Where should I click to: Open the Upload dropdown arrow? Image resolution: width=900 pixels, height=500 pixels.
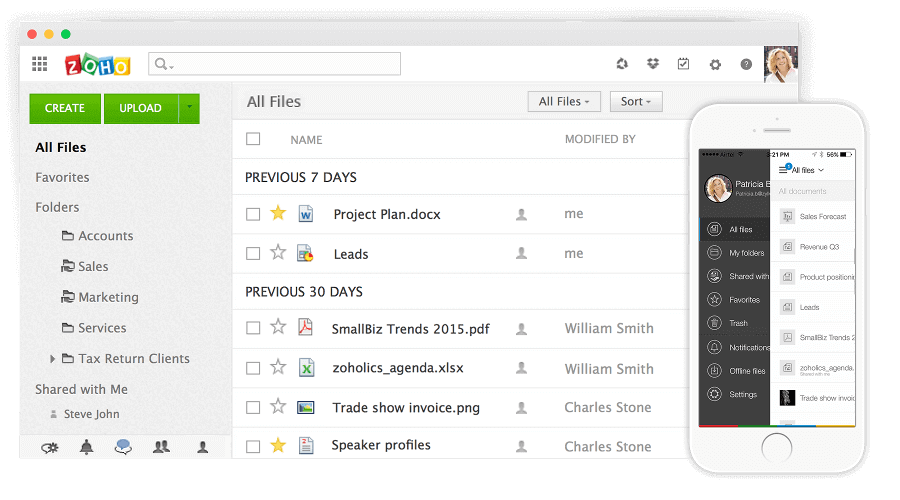click(x=190, y=108)
